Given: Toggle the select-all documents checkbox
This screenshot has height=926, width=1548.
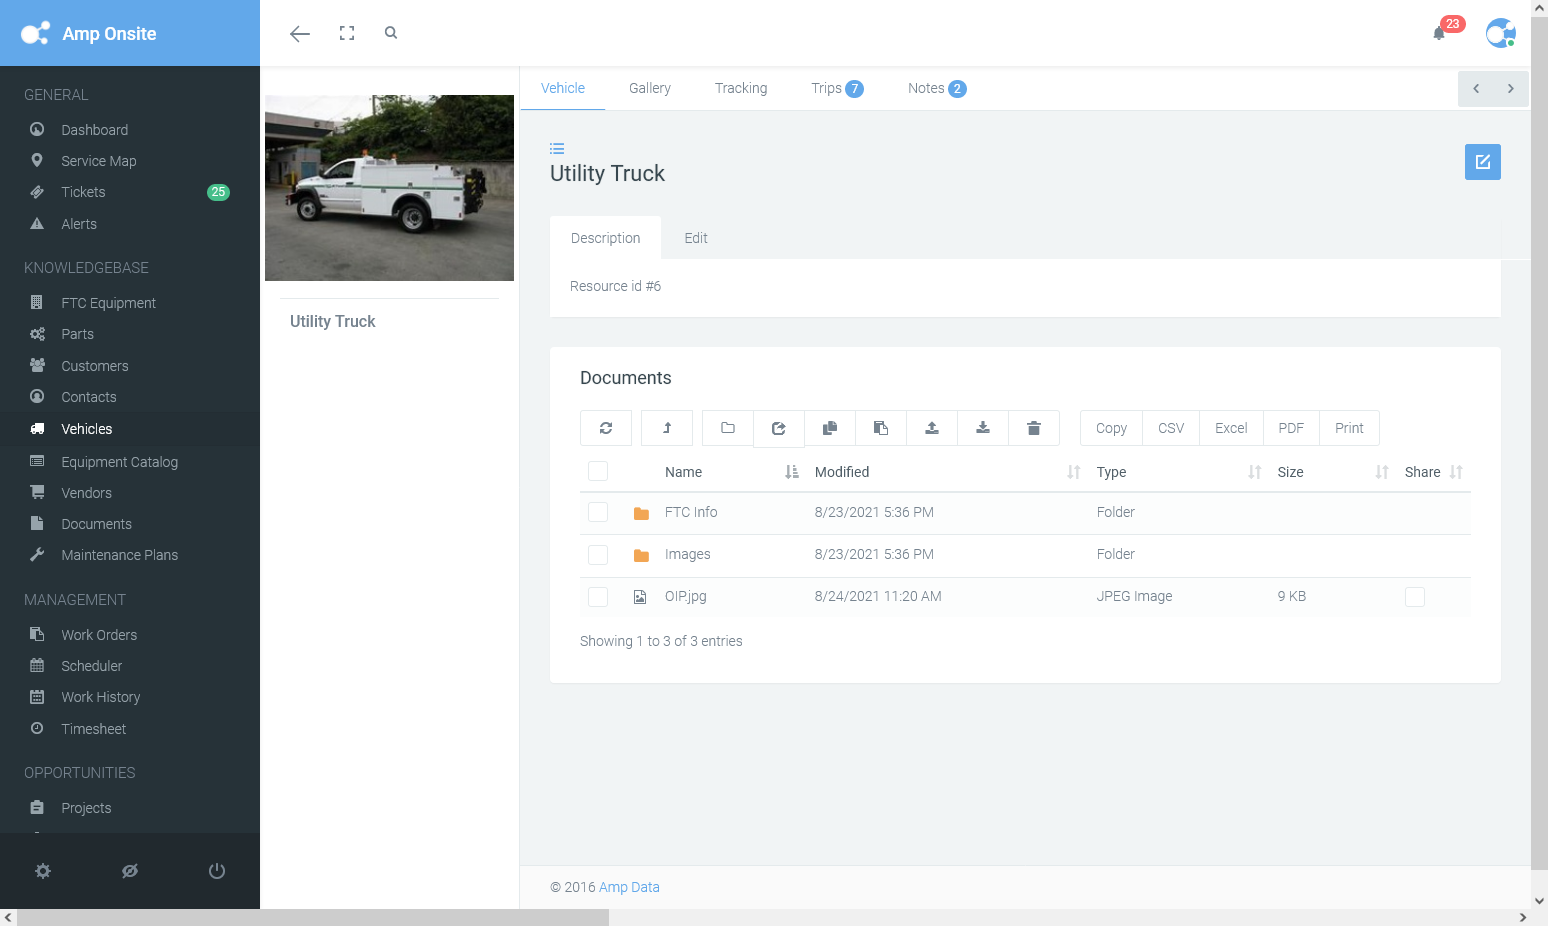Looking at the screenshot, I should tap(598, 471).
